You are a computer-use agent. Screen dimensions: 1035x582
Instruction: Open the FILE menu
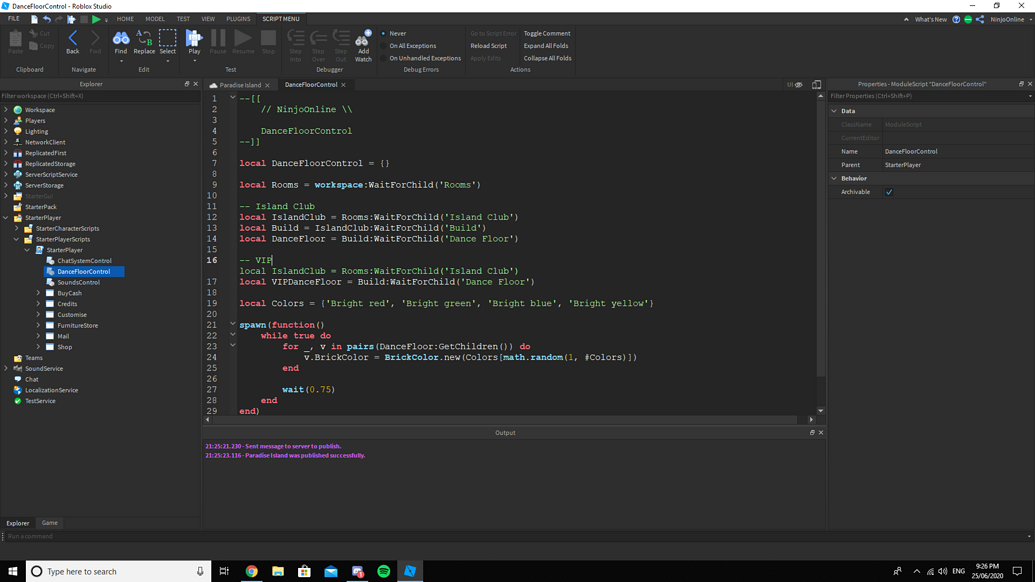click(x=13, y=19)
